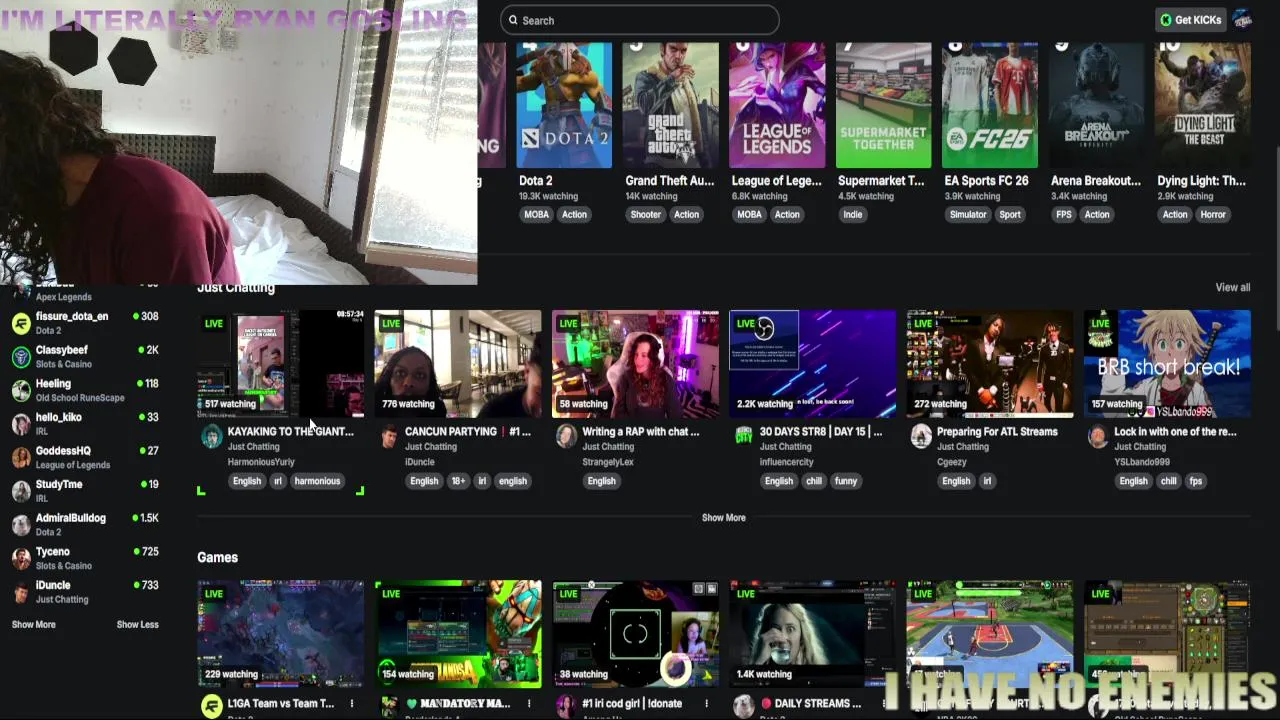Click HarmoniousYuriy's avatar beside the KAYAKING title
Viewport: 1280px width, 720px height.
(211, 436)
